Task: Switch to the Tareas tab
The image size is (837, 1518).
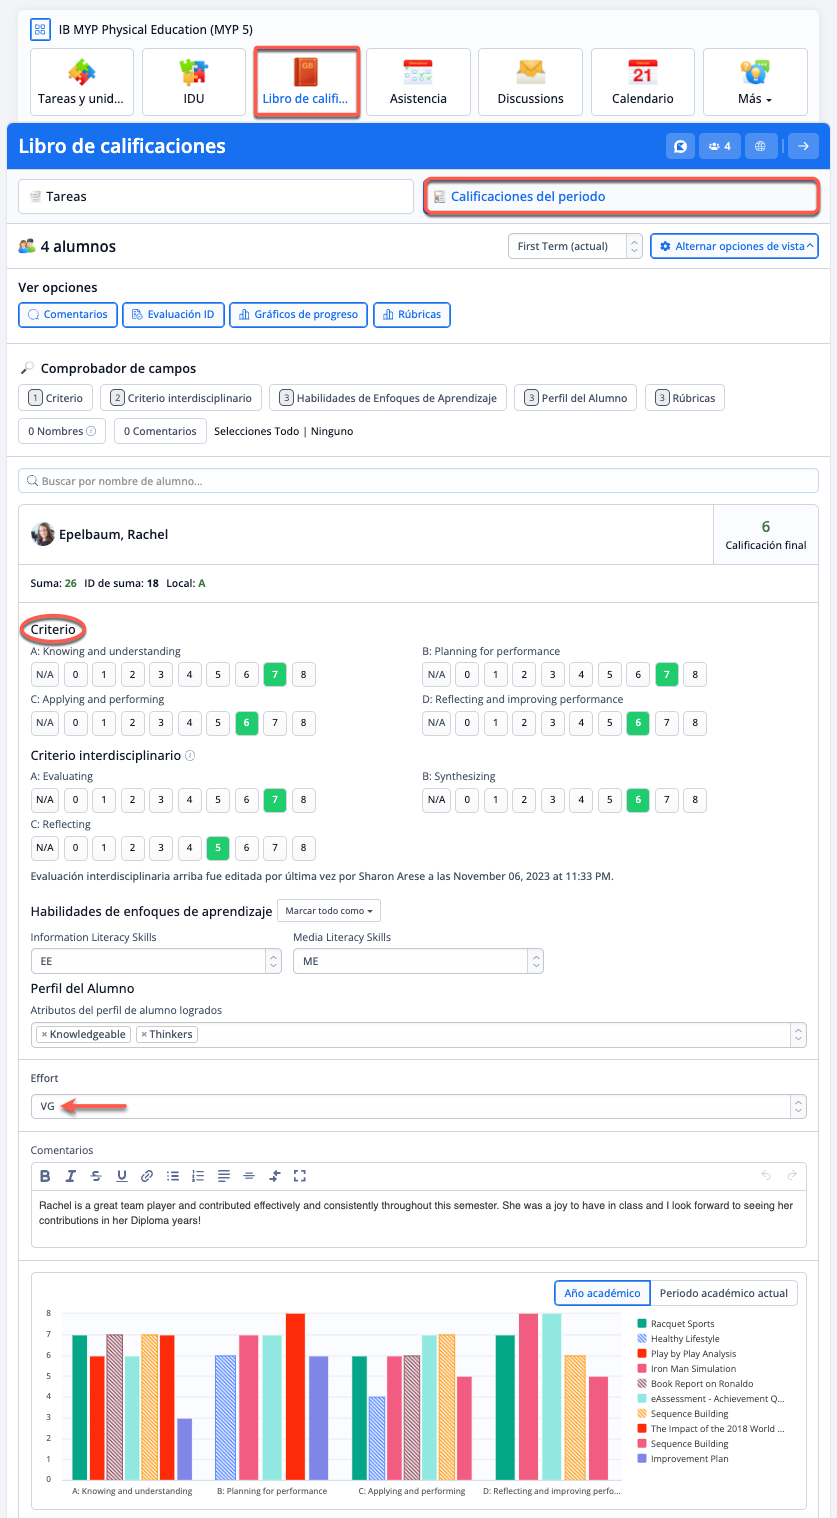Action: [215, 197]
